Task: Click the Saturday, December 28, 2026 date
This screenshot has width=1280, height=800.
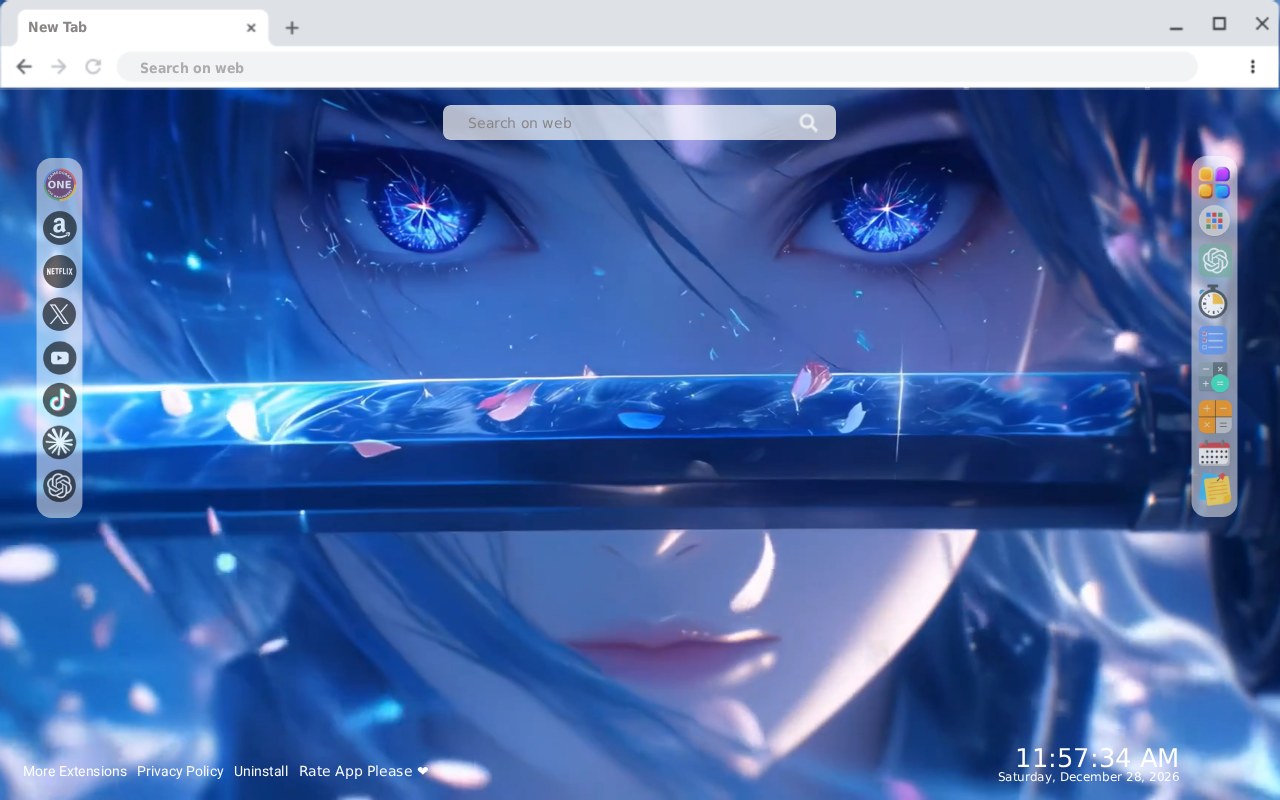Action: click(1088, 777)
